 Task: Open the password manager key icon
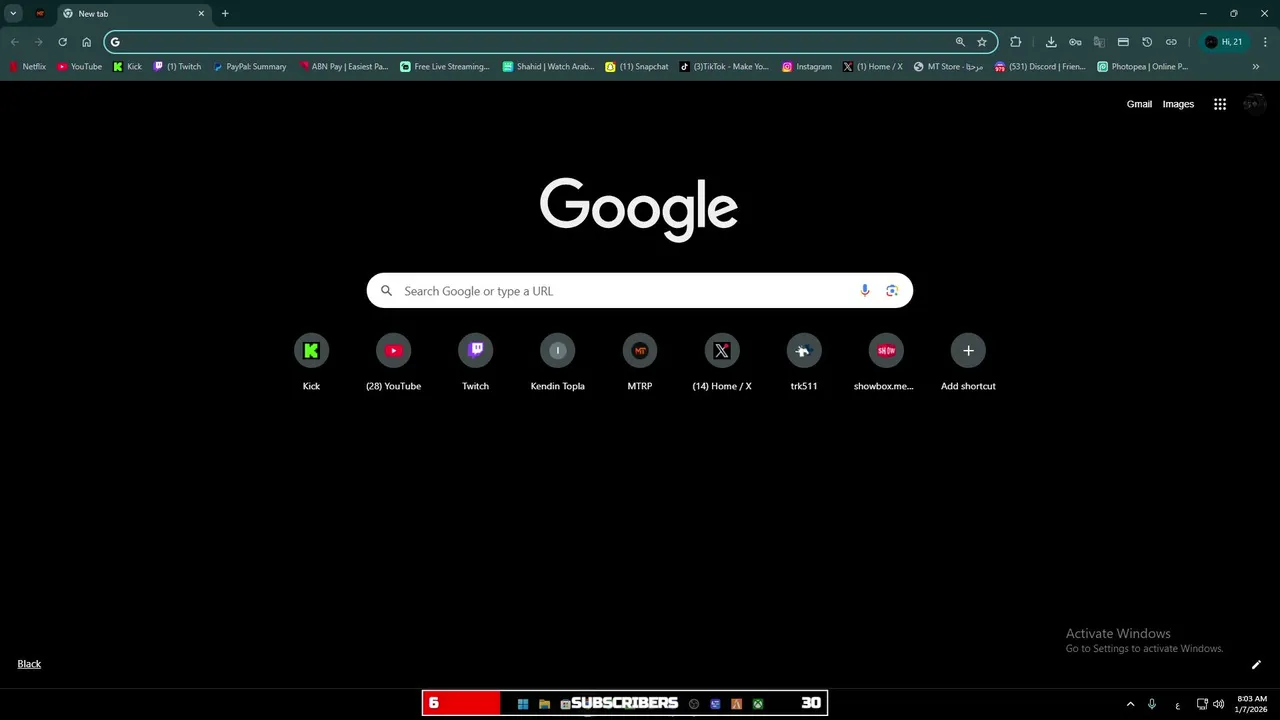tap(1075, 42)
